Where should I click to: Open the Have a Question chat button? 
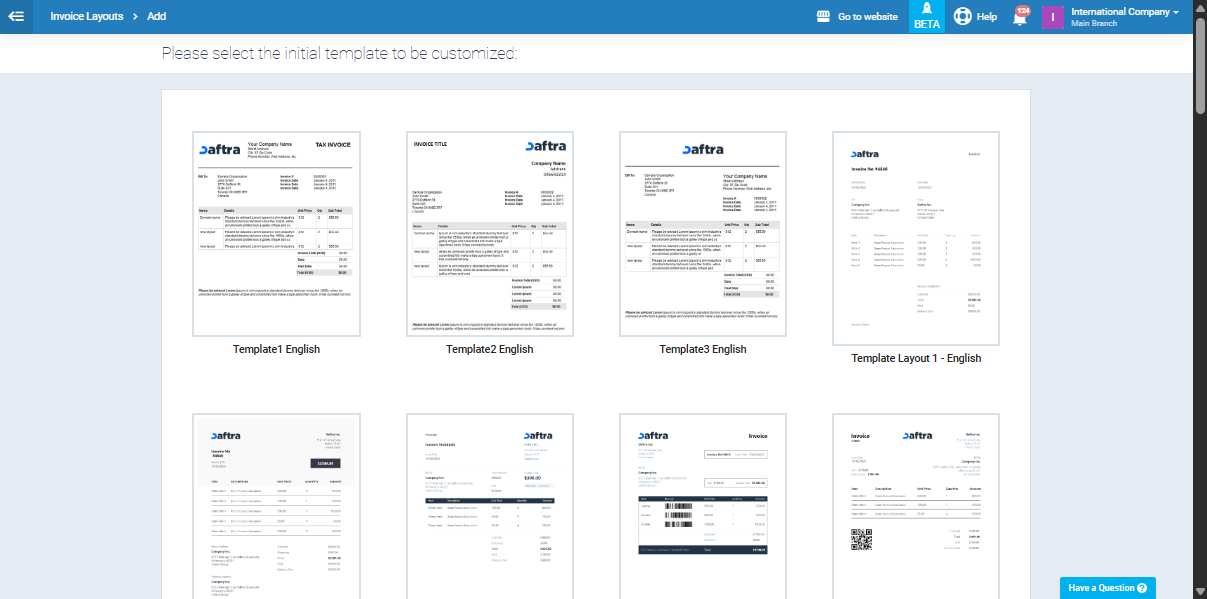(1108, 588)
